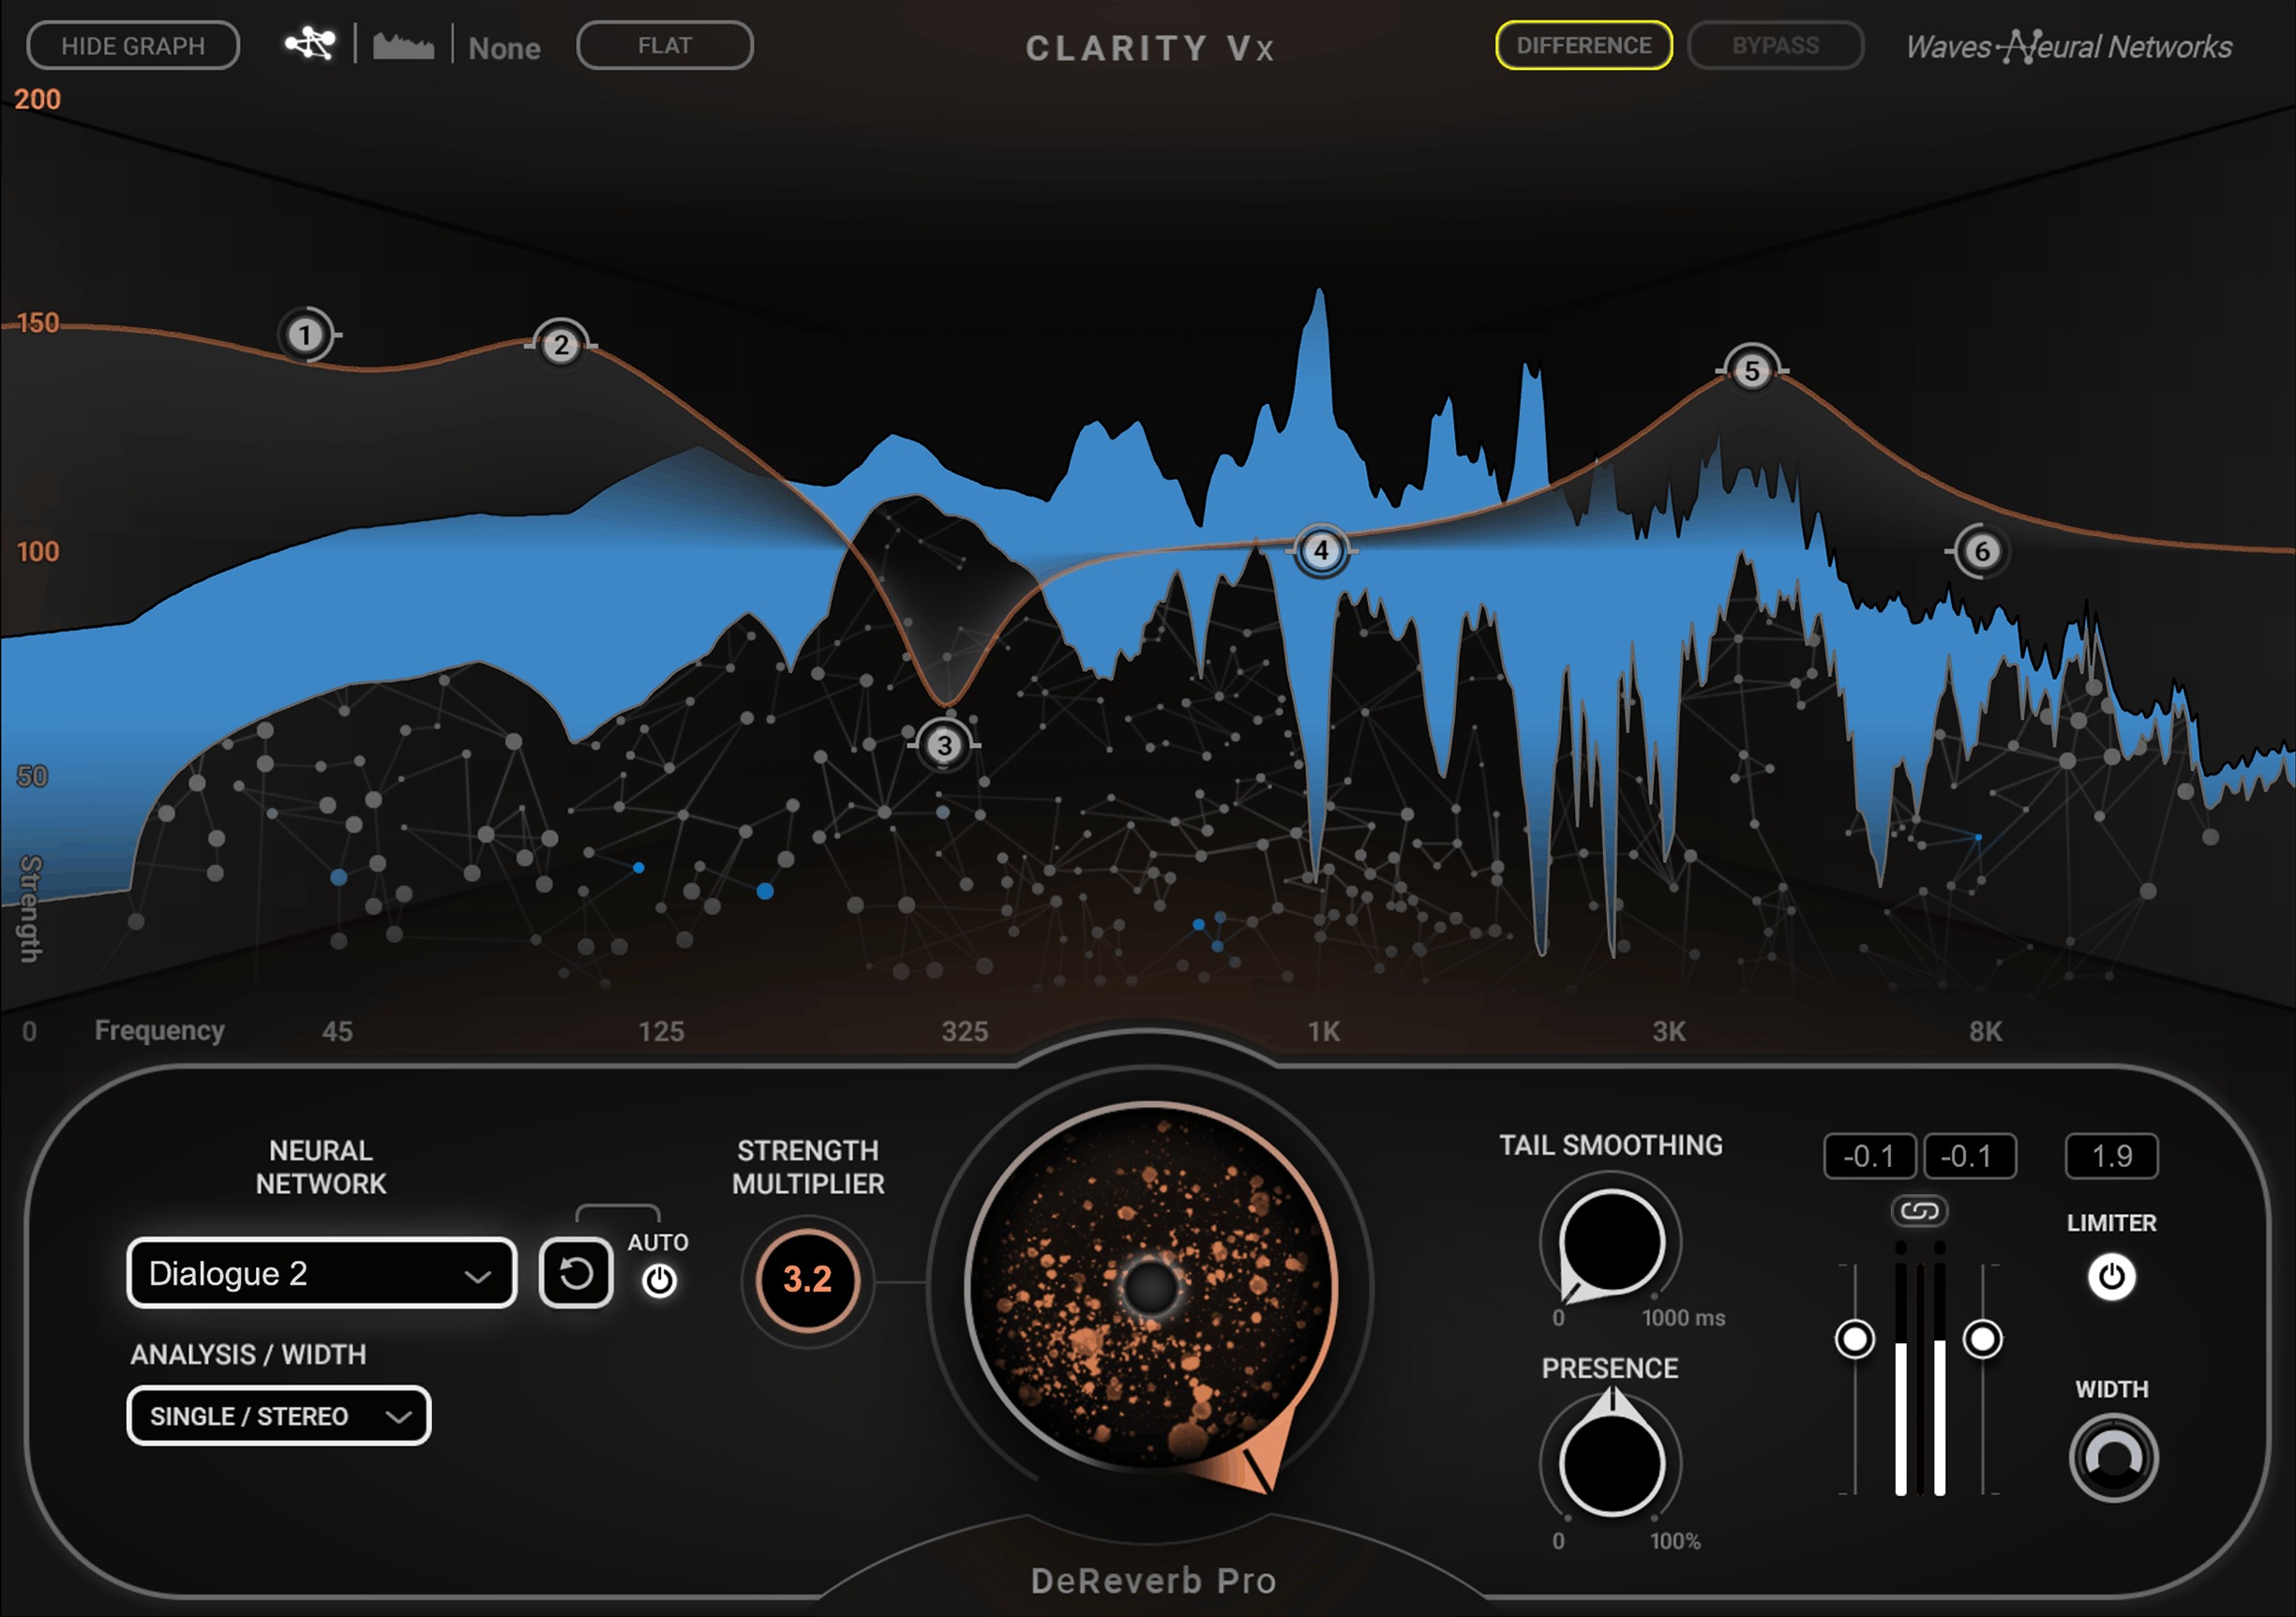Click the None label next to analyzer icons
This screenshot has height=1617, width=2296.
[505, 48]
